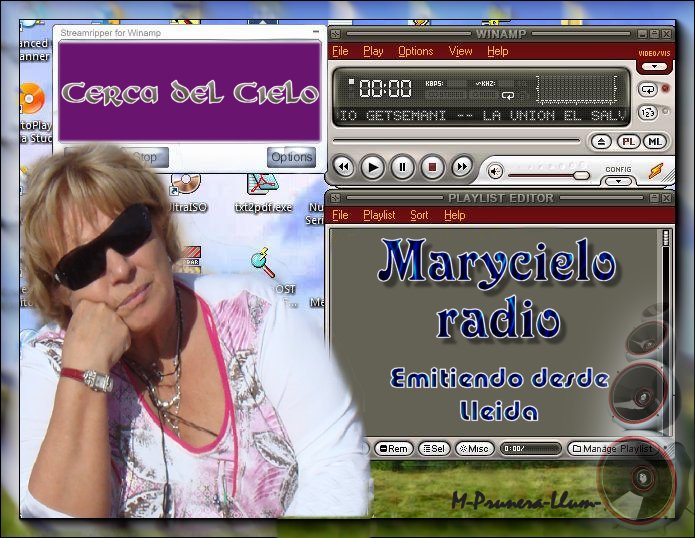The width and height of the screenshot is (695, 538).
Task: Open the Winamp Play menu
Action: coord(373,51)
